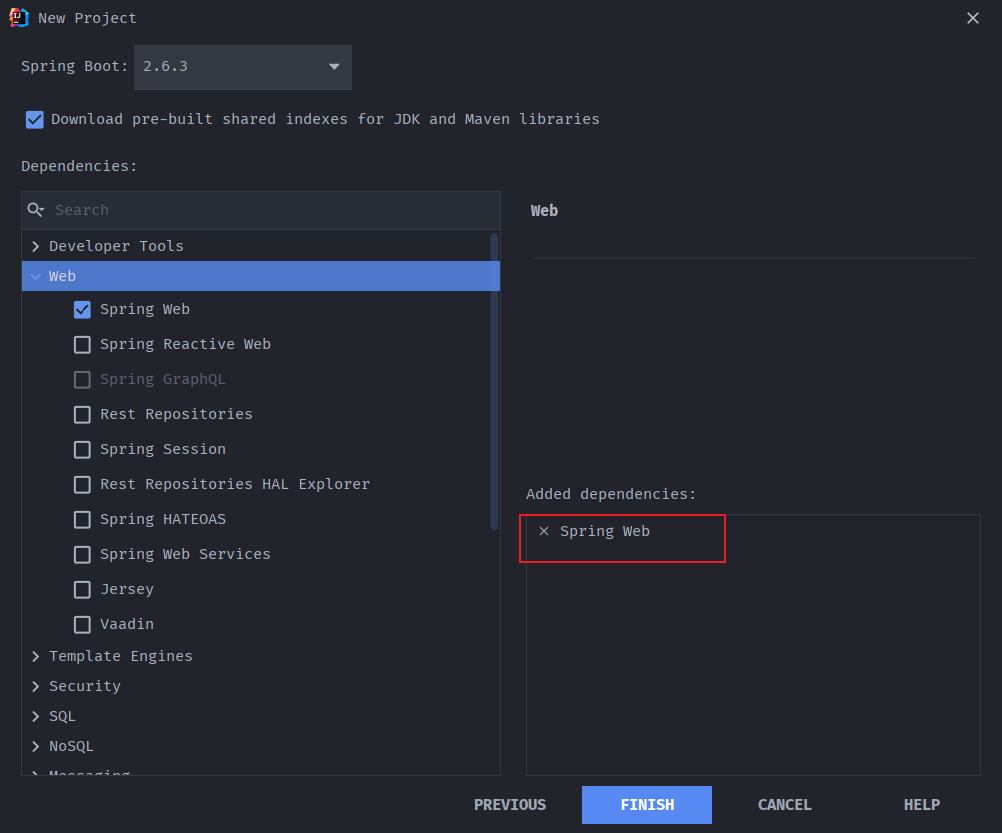The height and width of the screenshot is (833, 1002).
Task: Uncheck the Spring Web checkbox
Action: 82,310
